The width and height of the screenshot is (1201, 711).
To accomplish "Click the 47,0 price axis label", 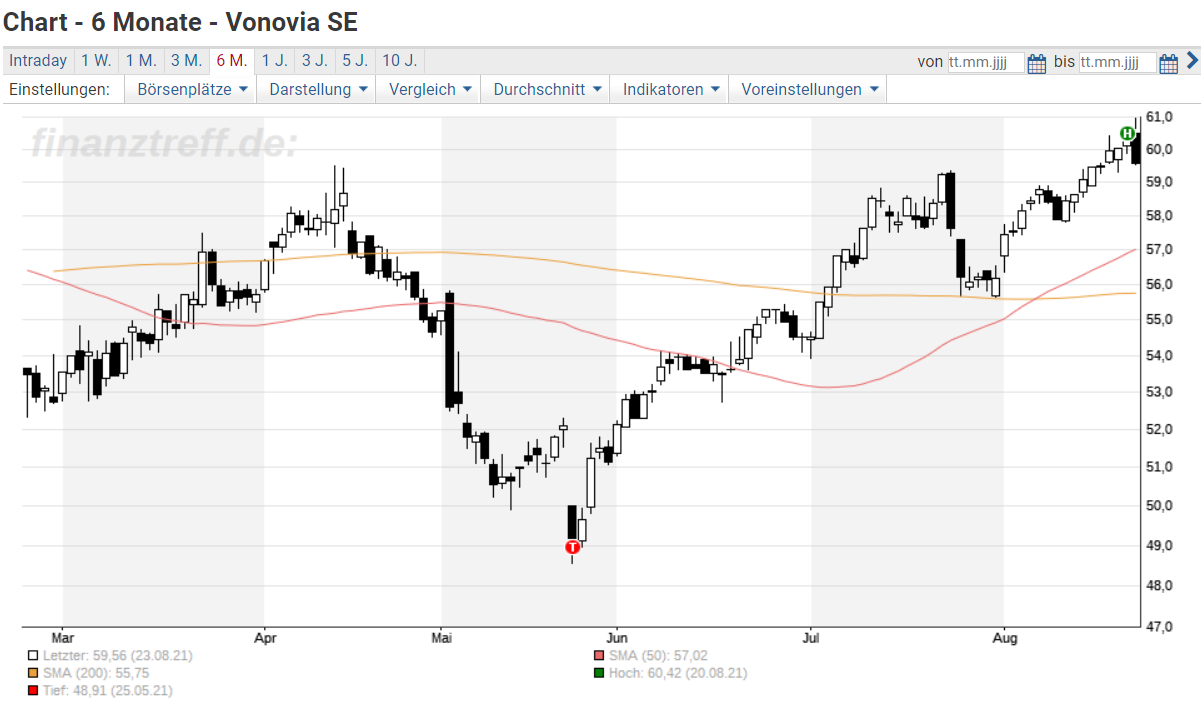I will (x=1160, y=627).
